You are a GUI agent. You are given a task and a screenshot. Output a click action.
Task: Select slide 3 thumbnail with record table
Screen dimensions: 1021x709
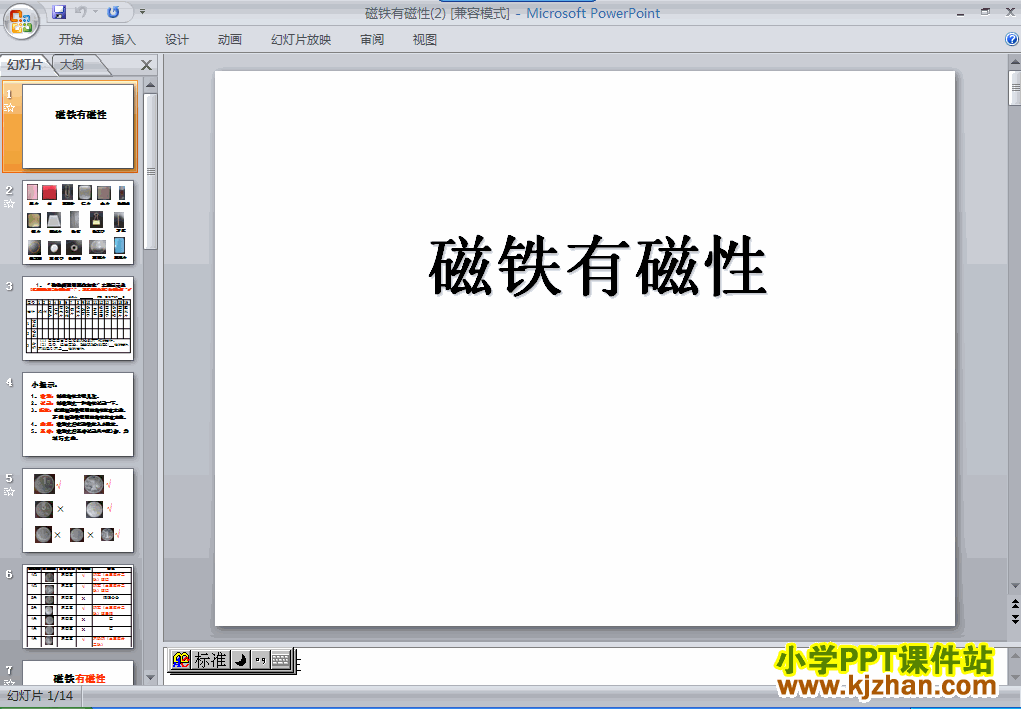coord(78,318)
